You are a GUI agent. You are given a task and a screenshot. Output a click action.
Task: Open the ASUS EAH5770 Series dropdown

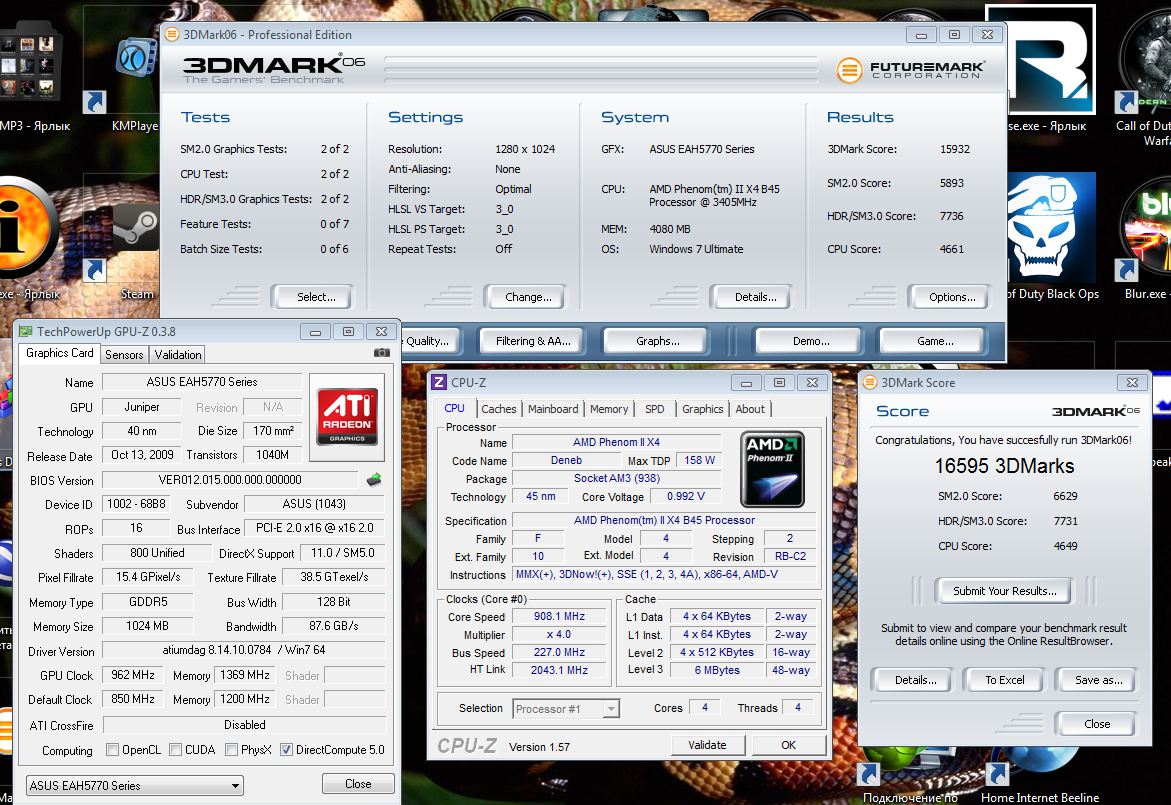point(134,785)
